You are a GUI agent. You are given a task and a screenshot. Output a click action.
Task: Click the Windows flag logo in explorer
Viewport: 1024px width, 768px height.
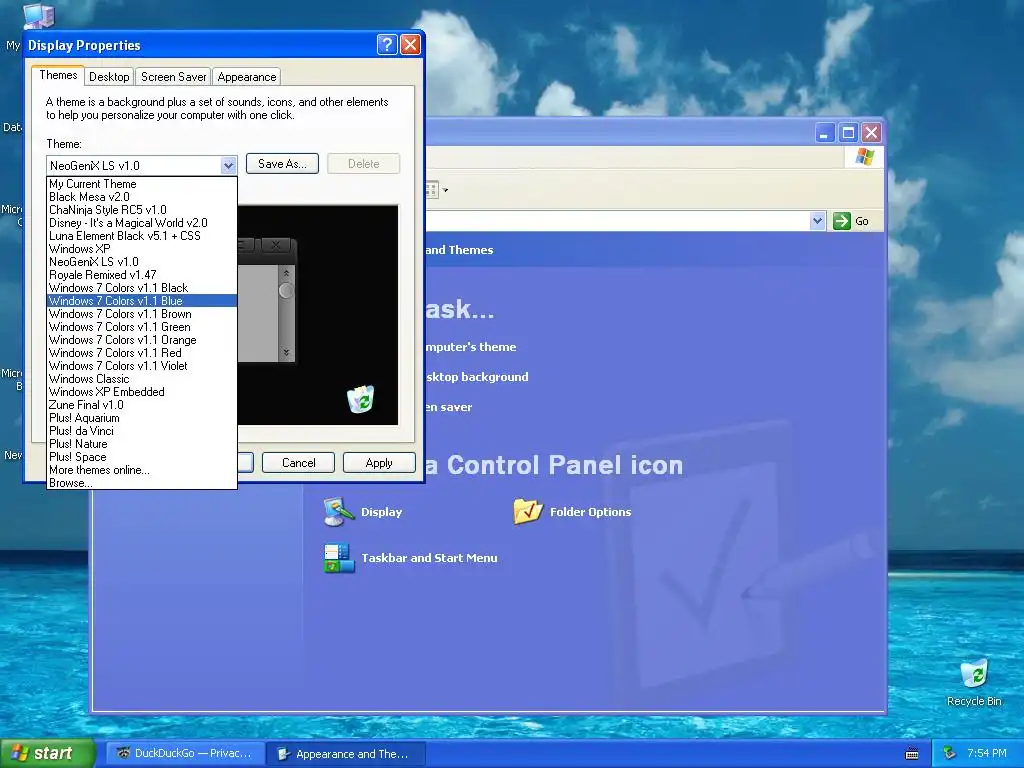(865, 157)
